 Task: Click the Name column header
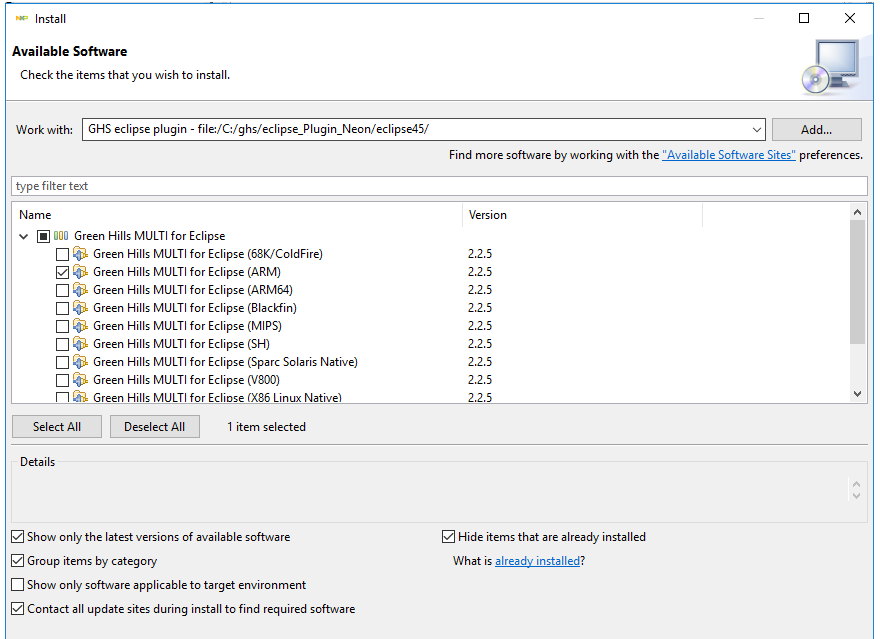[238, 215]
